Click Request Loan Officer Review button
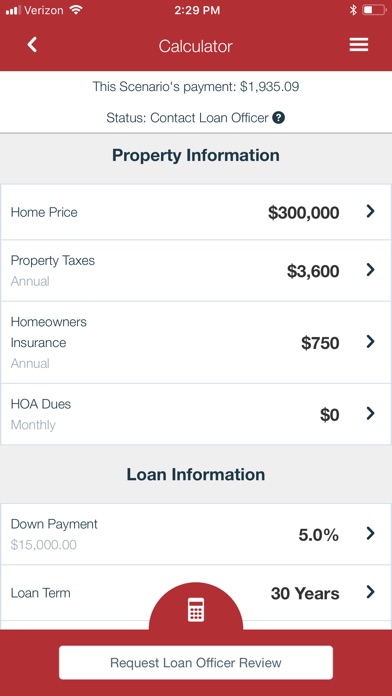The width and height of the screenshot is (392, 696). point(196,663)
